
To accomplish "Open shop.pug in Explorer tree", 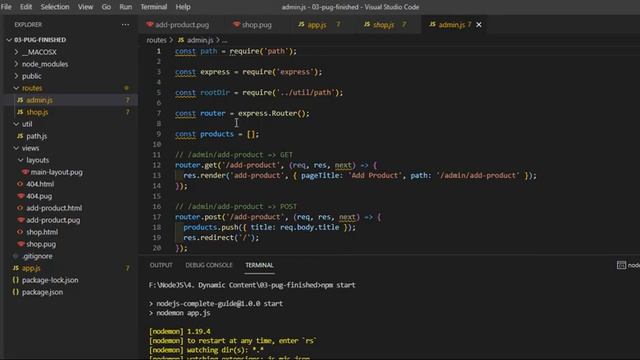I will click(41, 244).
